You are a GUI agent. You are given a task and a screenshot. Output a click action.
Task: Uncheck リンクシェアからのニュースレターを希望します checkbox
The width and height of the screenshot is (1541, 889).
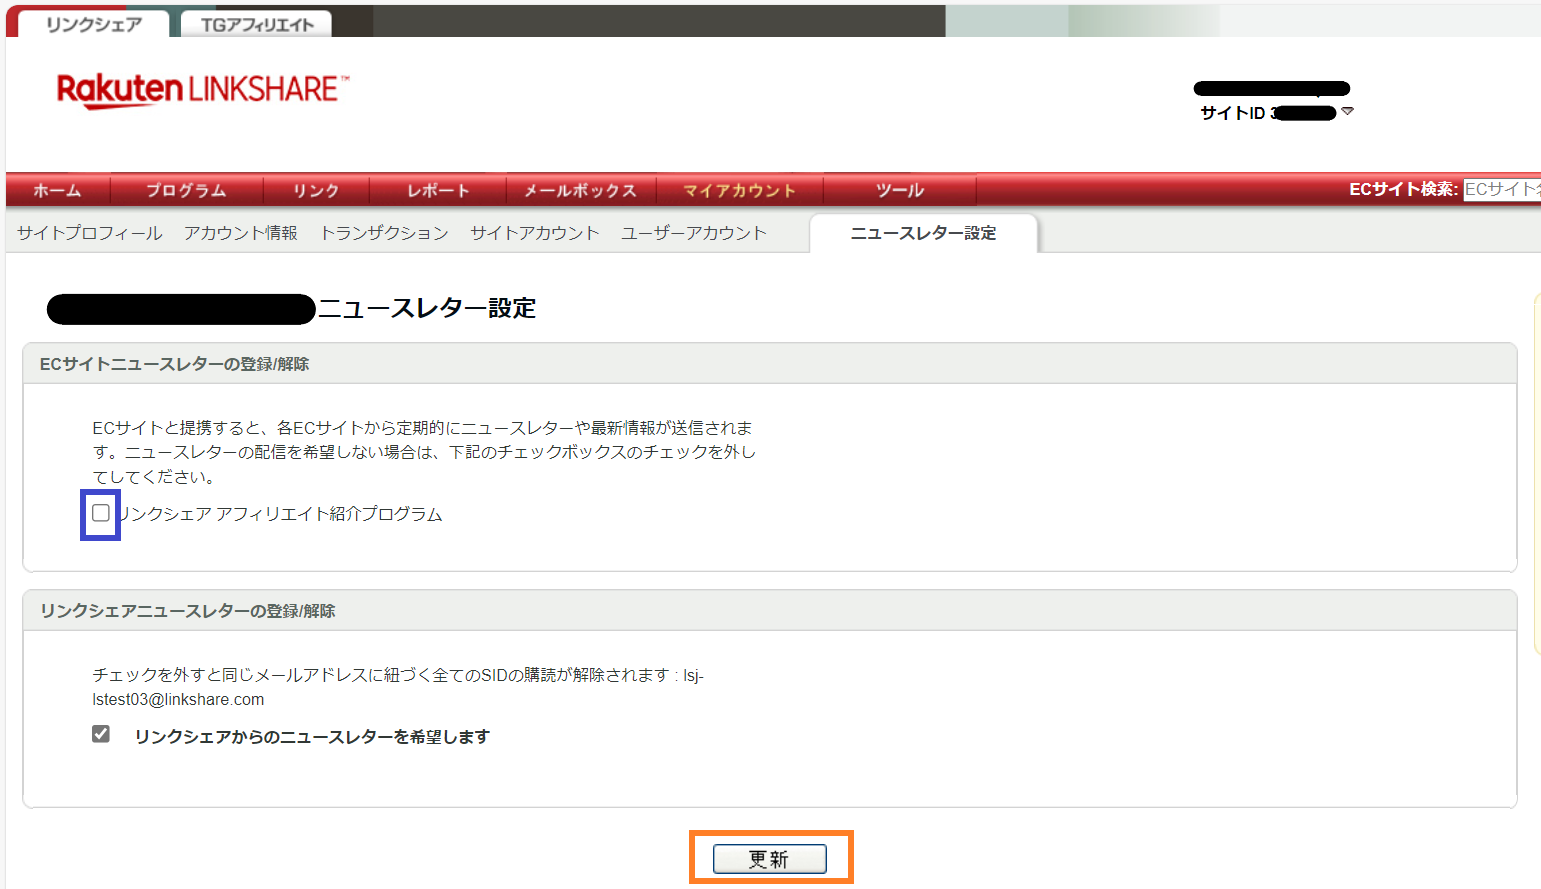click(101, 735)
